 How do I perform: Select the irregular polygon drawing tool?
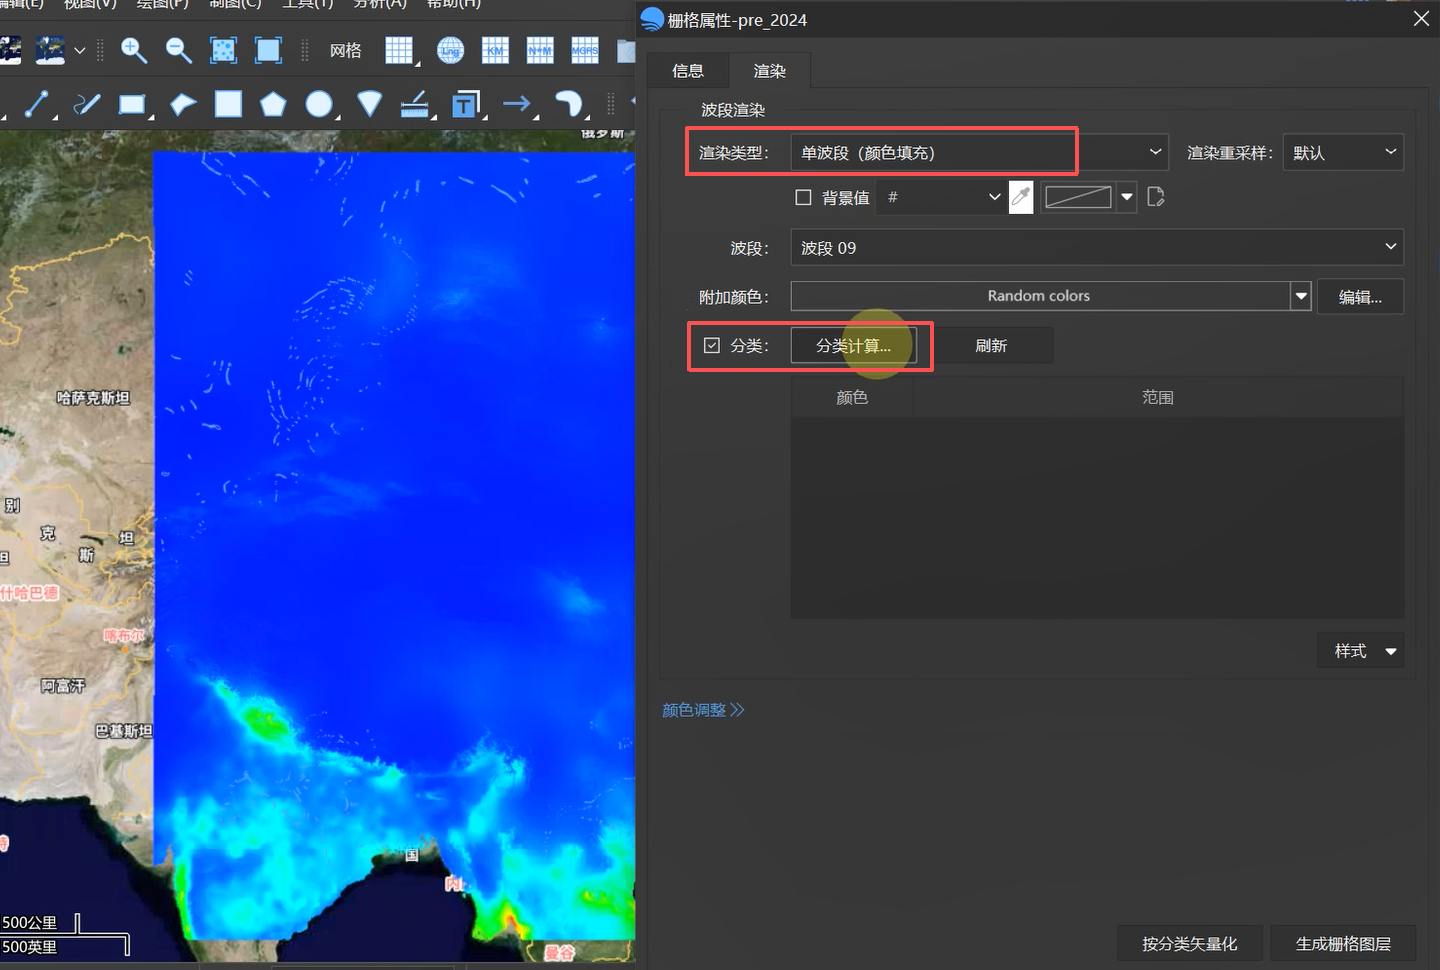(183, 104)
